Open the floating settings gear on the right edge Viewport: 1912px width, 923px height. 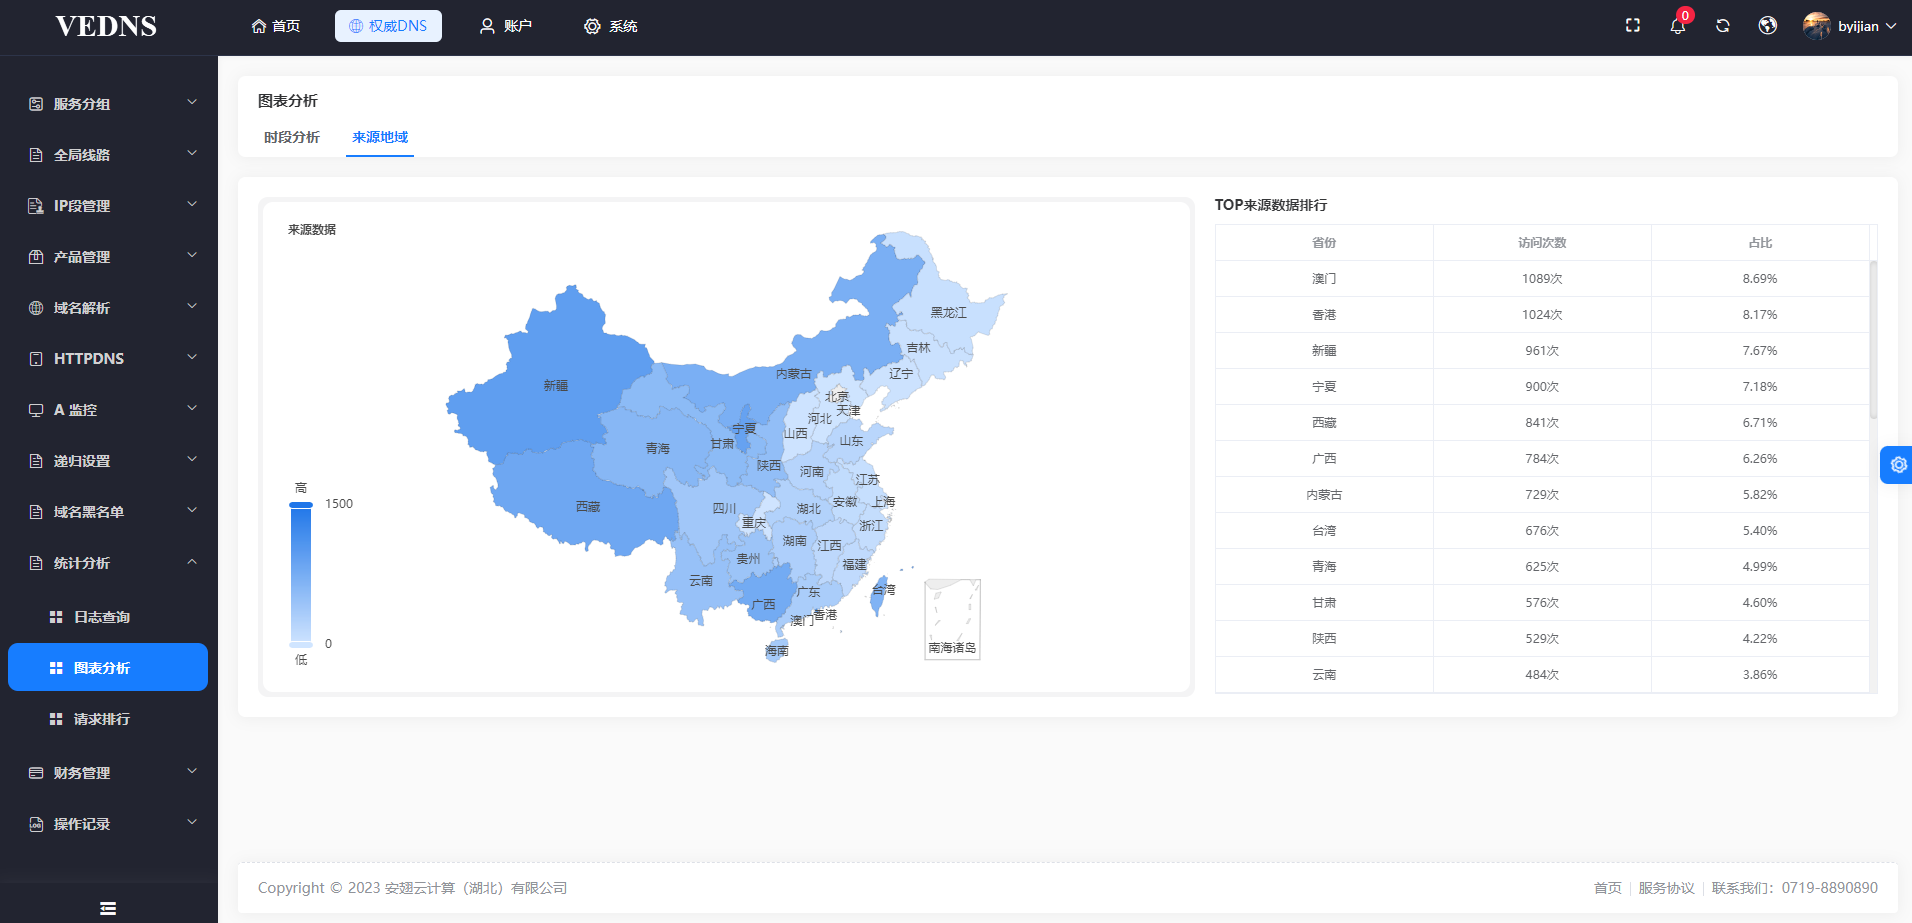click(x=1897, y=464)
